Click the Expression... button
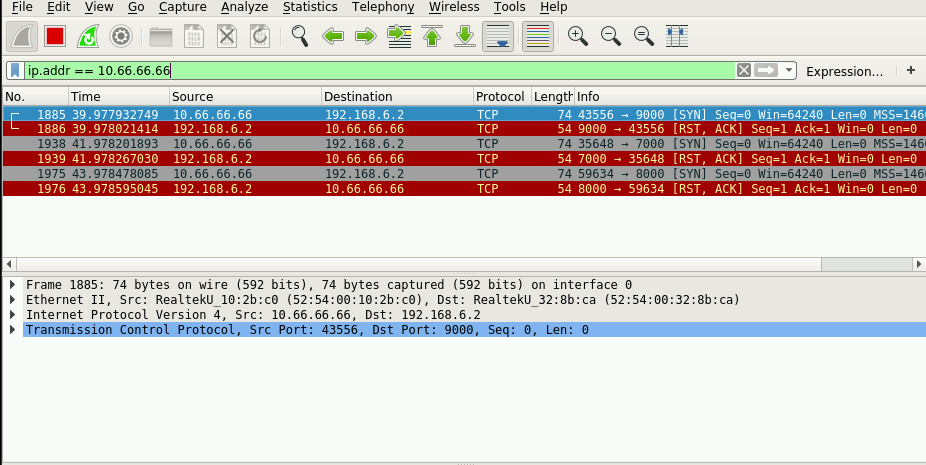The height and width of the screenshot is (465, 926). tap(844, 71)
